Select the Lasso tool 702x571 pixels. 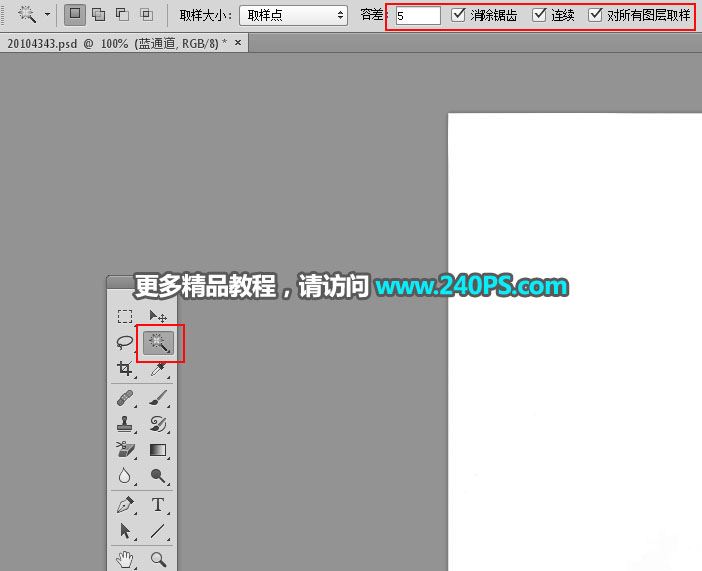coord(125,343)
